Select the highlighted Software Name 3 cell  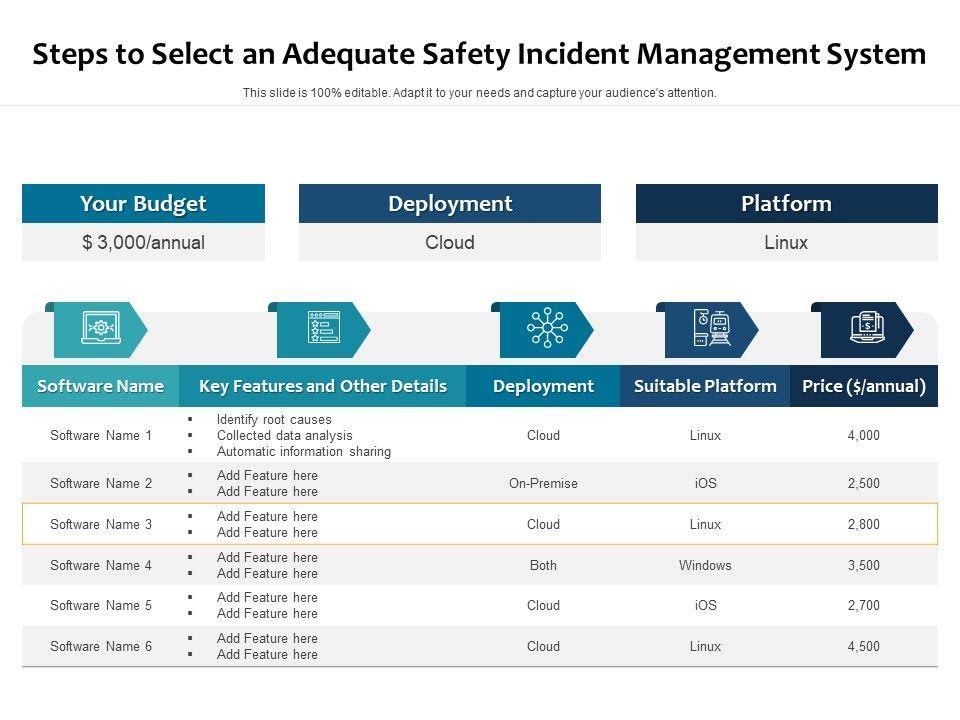point(101,524)
